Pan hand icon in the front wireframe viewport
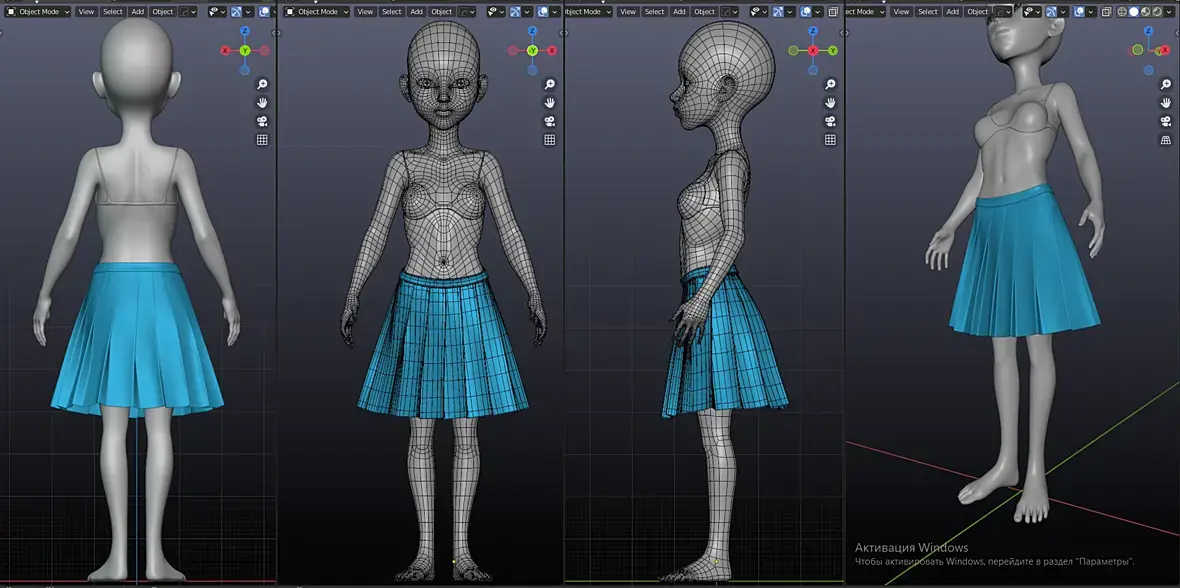The image size is (1180, 588). (x=550, y=102)
